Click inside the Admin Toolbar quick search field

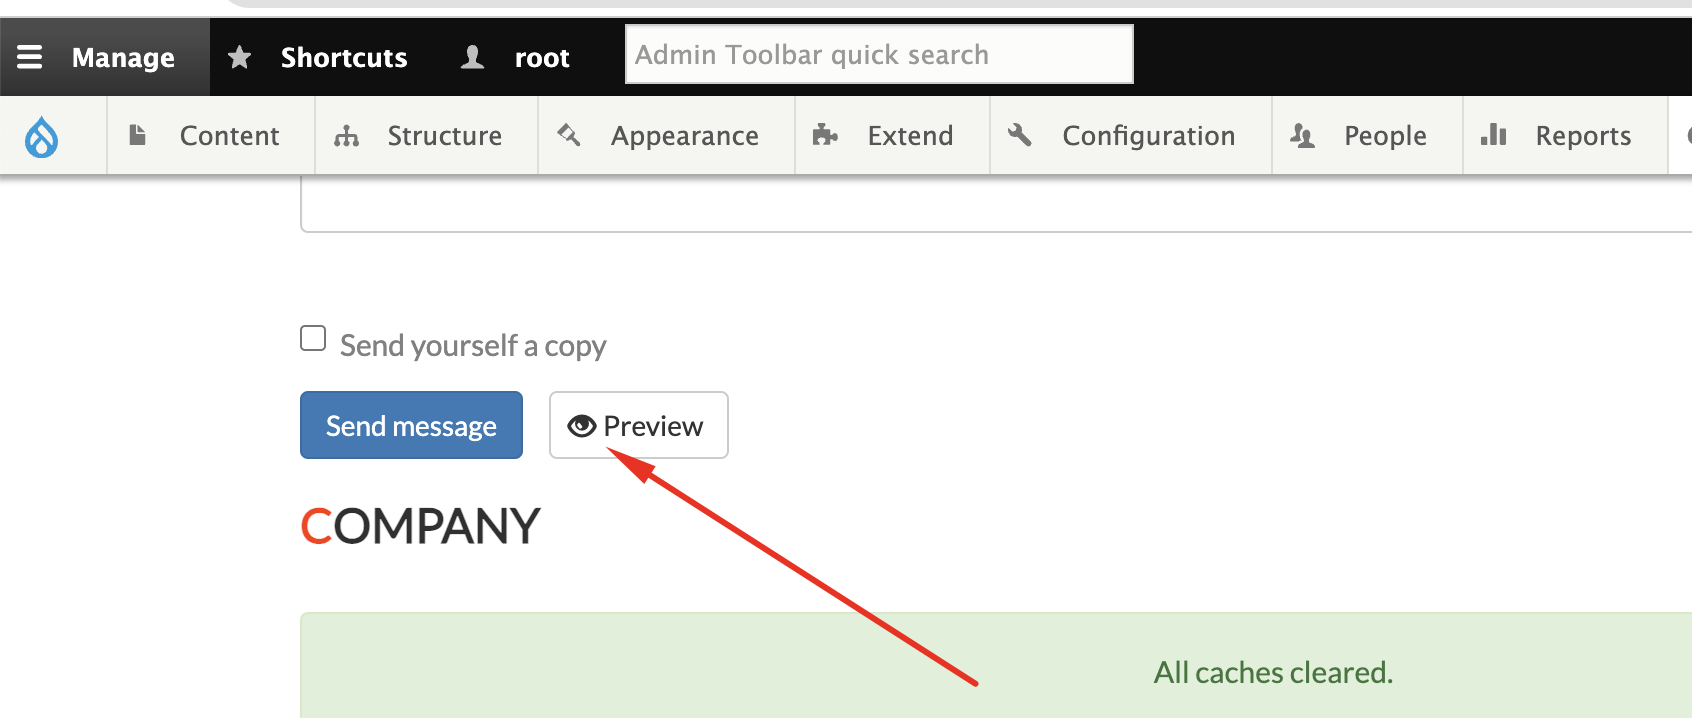(x=878, y=54)
